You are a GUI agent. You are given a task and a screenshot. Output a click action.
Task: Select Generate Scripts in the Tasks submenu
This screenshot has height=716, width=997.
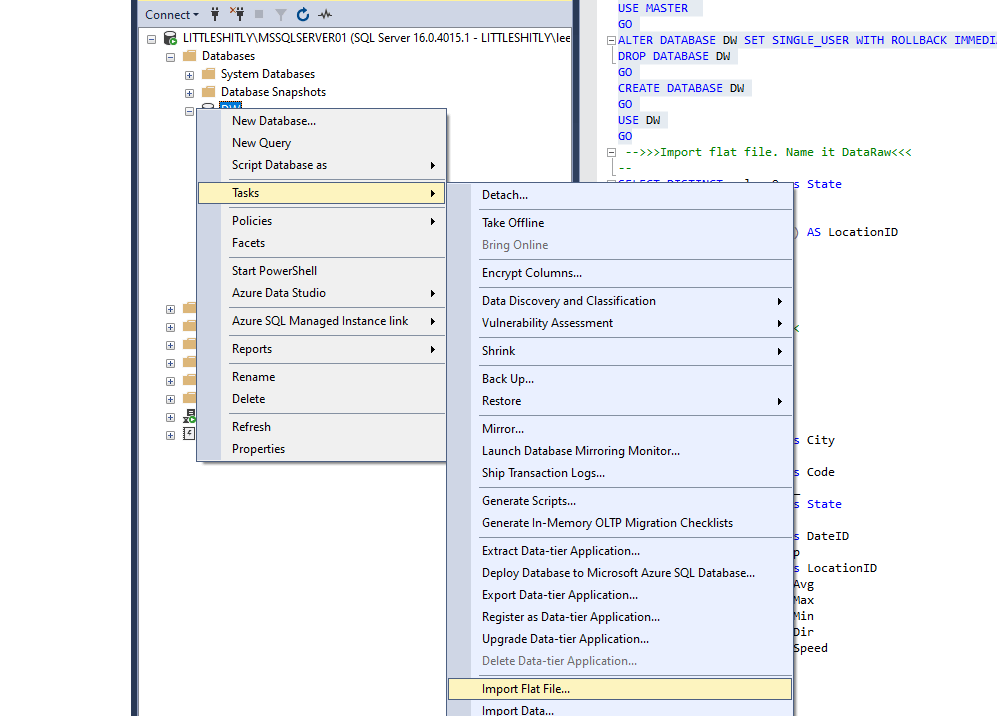(x=529, y=501)
